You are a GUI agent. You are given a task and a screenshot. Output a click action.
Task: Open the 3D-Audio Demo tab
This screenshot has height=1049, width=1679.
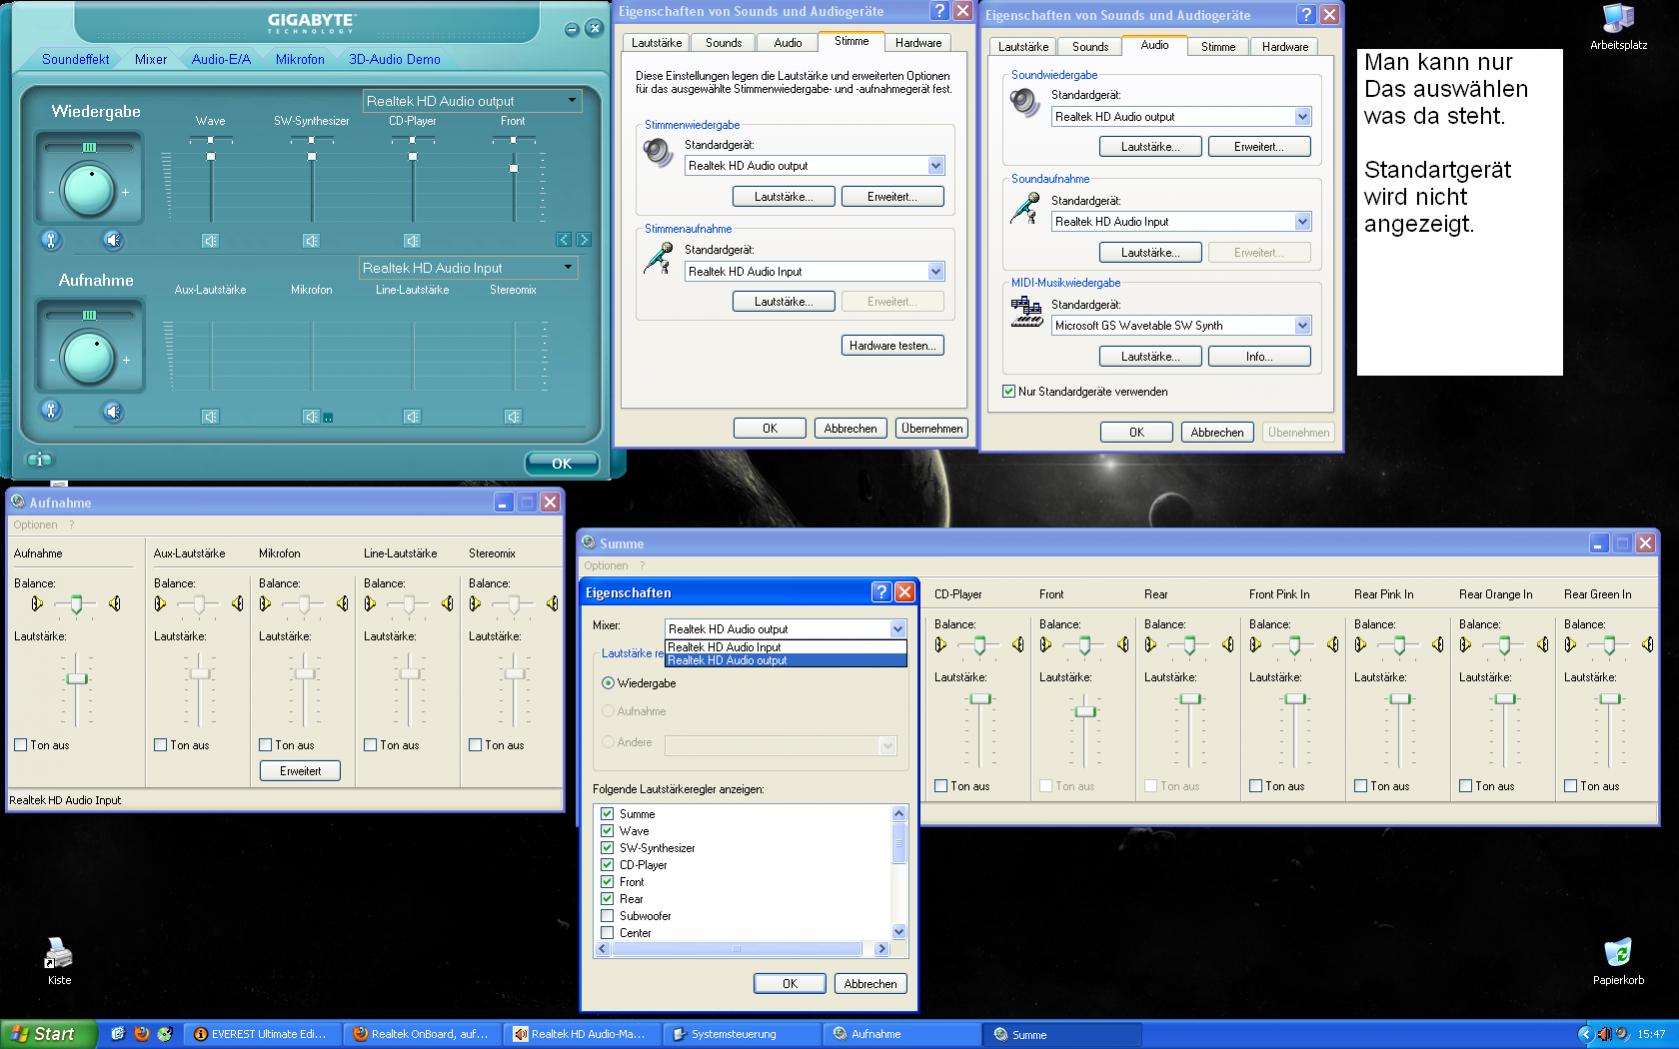point(394,60)
